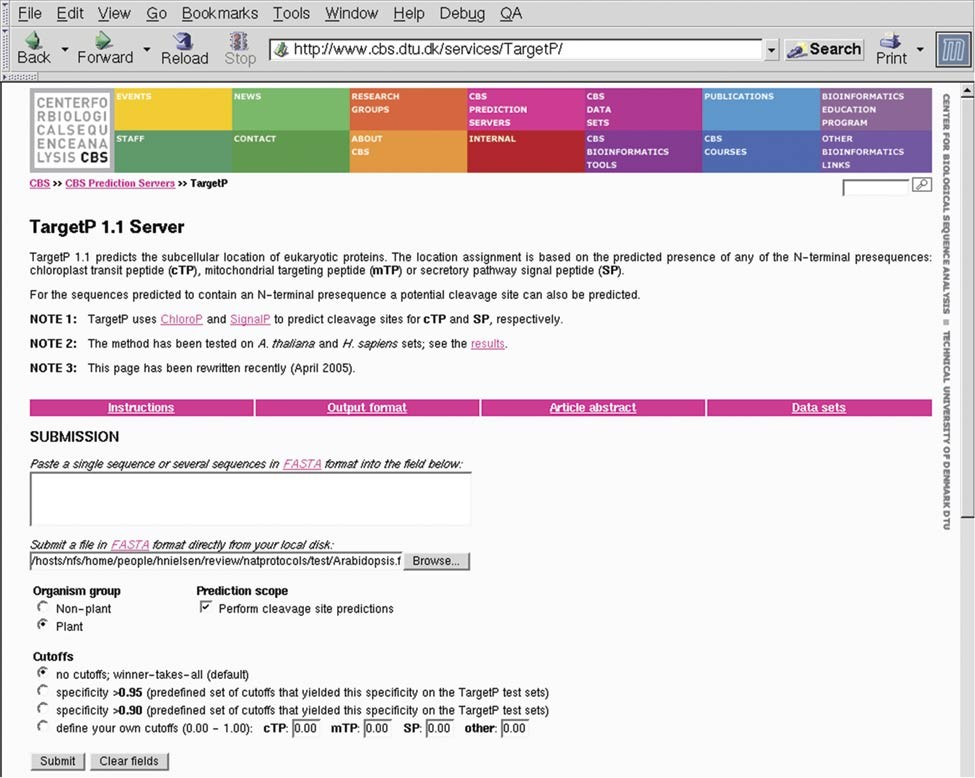
Task: Click the Search button in toolbar
Action: click(824, 50)
